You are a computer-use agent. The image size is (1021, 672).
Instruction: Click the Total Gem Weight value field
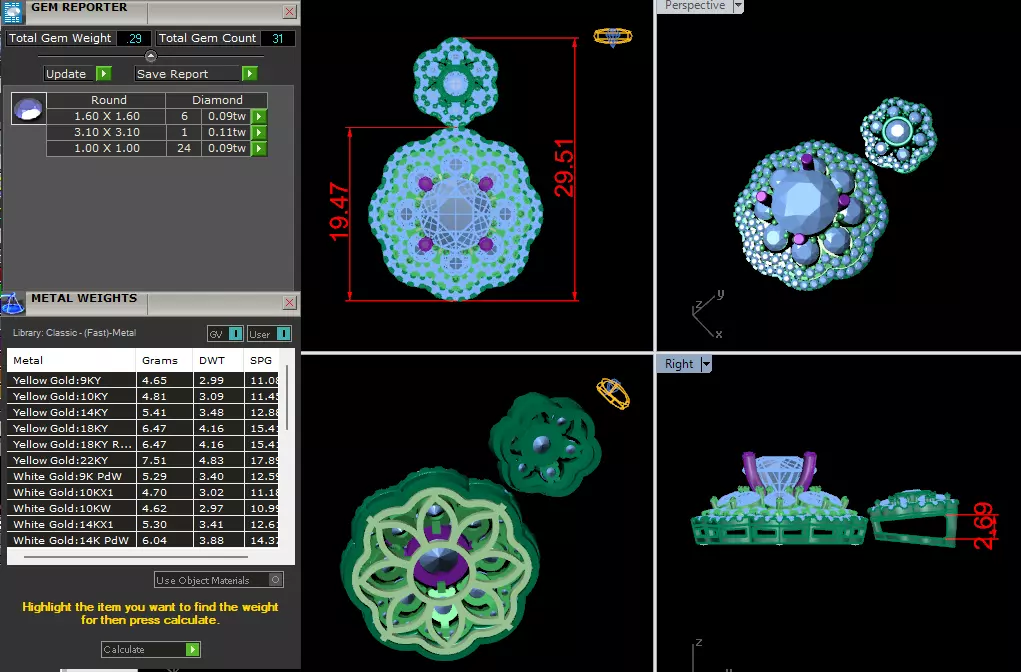[134, 38]
